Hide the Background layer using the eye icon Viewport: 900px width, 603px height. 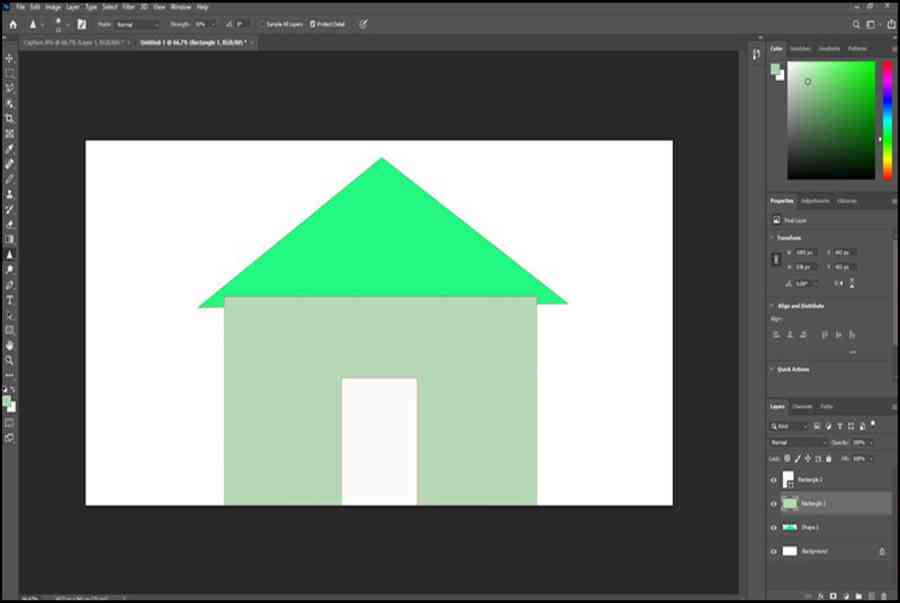point(774,551)
